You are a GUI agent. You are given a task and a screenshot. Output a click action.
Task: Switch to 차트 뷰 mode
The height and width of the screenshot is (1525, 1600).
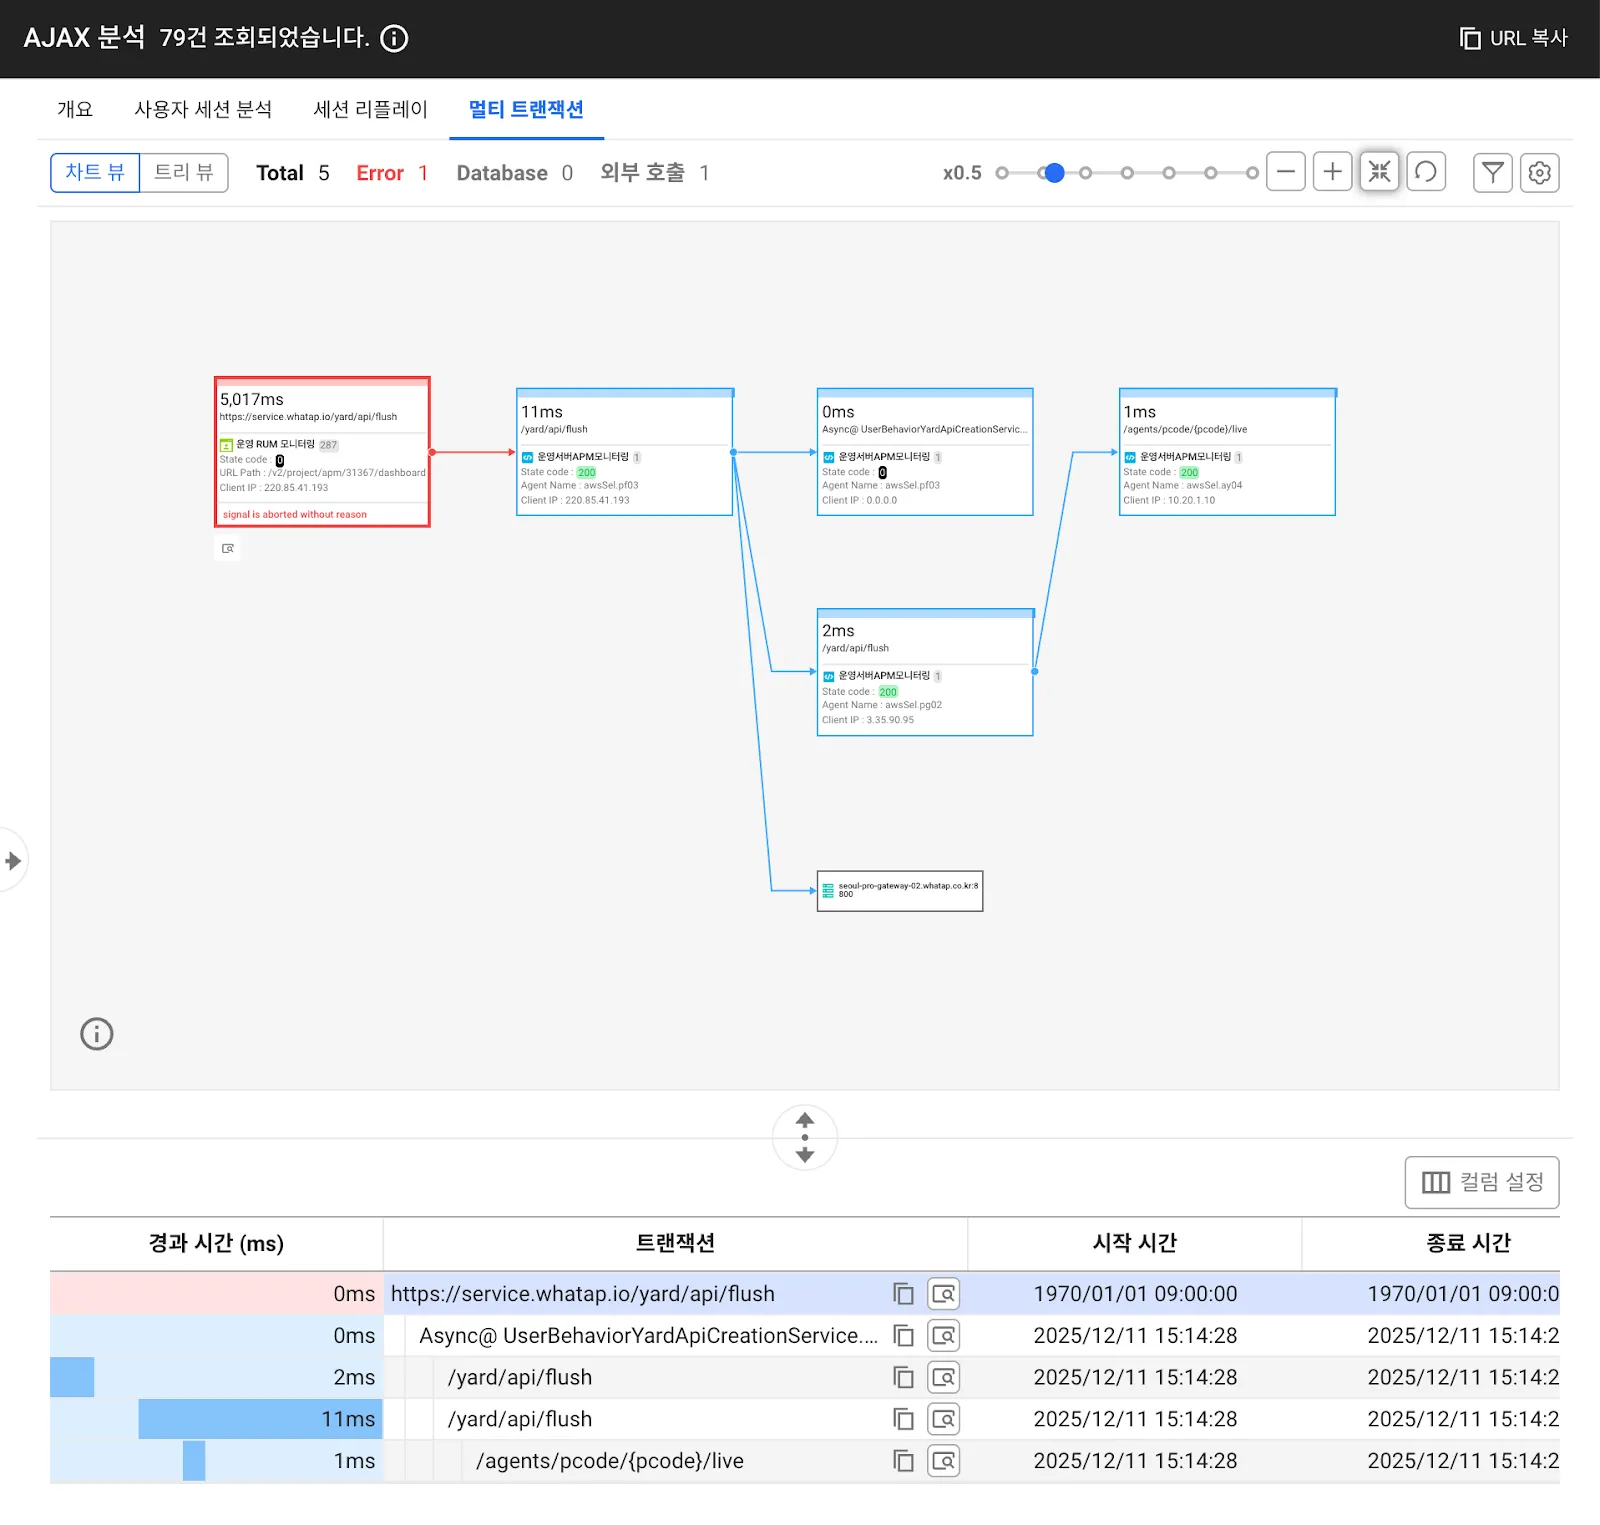pyautogui.click(x=95, y=172)
